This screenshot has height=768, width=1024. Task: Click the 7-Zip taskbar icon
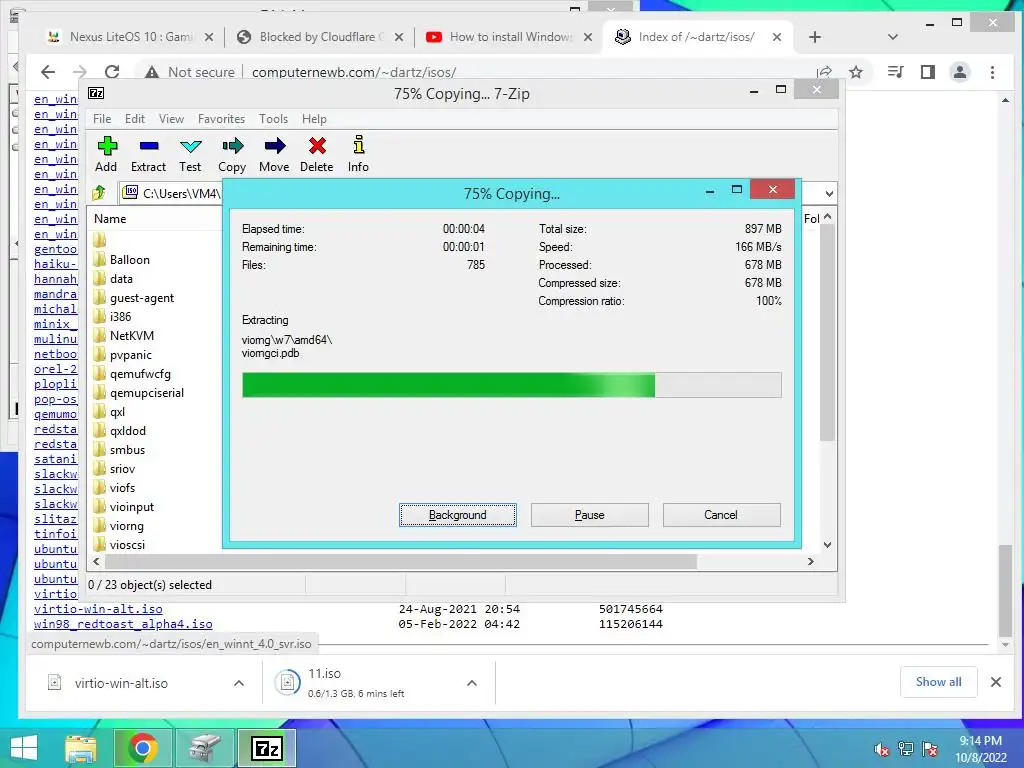pyautogui.click(x=266, y=748)
